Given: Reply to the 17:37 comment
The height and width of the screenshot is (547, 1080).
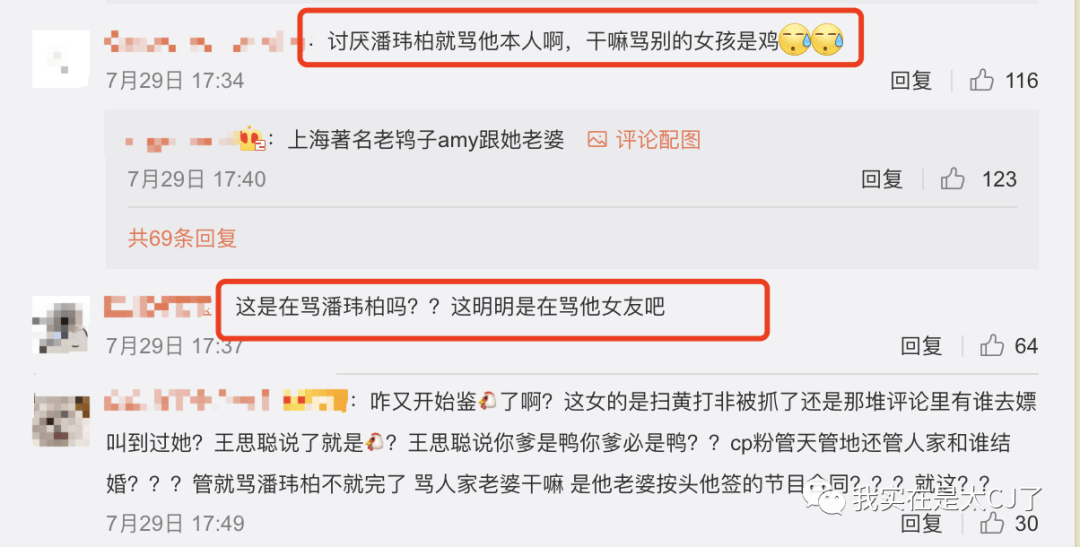Looking at the screenshot, I should (921, 346).
